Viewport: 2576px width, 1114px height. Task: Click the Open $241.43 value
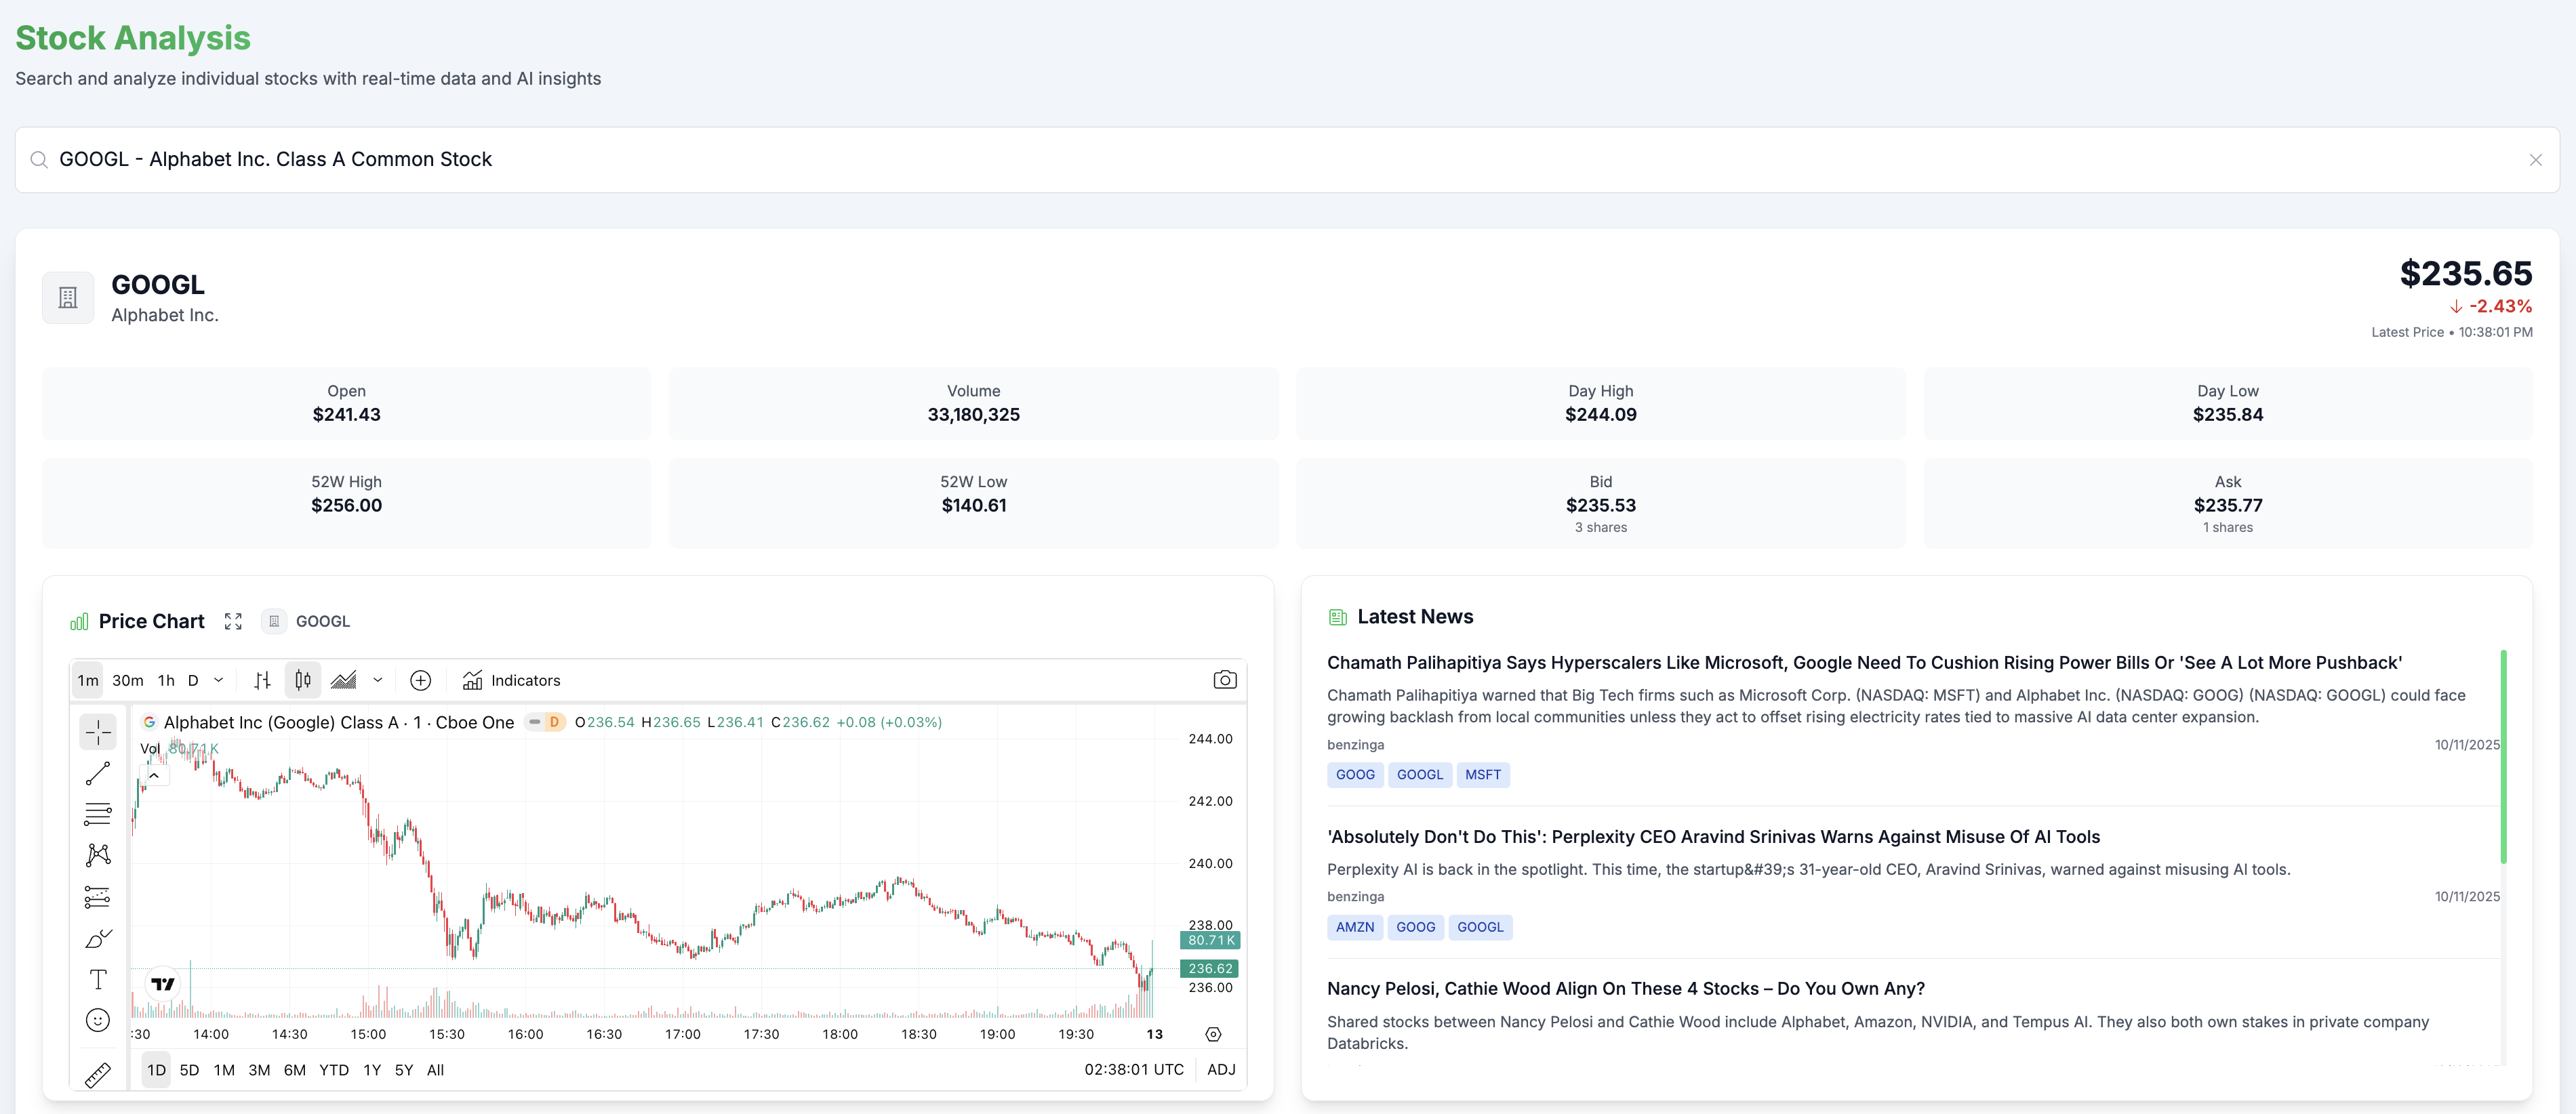click(x=346, y=414)
